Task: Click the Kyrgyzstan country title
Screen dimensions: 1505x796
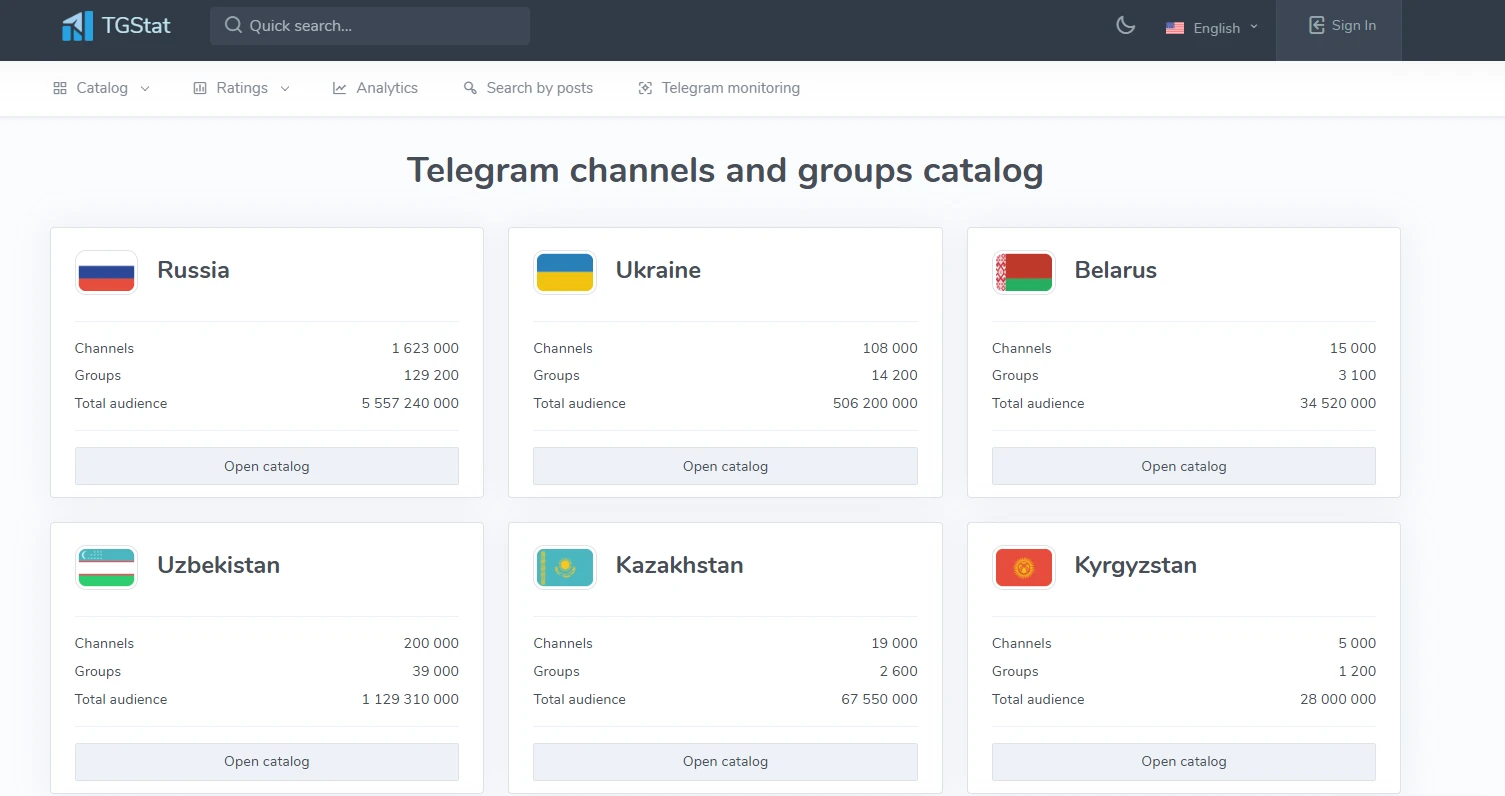Action: 1136,565
